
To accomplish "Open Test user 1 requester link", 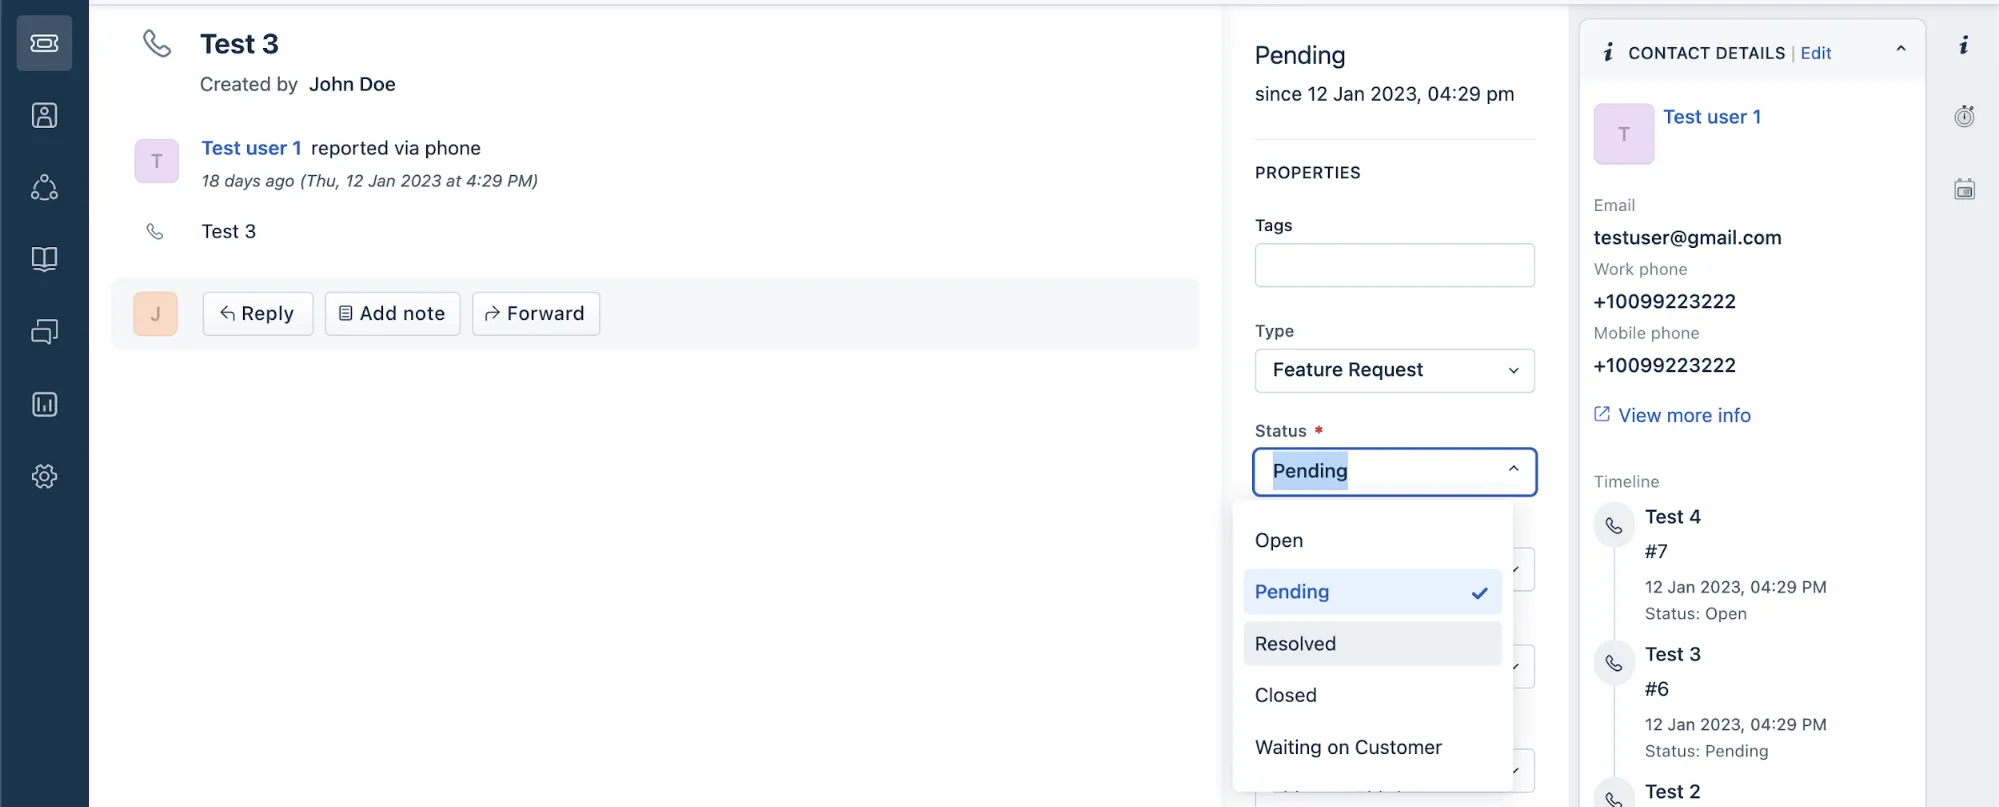I will pyautogui.click(x=251, y=148).
